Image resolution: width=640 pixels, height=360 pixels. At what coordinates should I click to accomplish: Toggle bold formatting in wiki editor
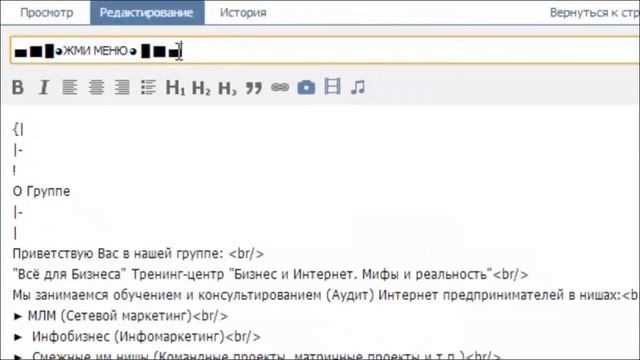[18, 87]
